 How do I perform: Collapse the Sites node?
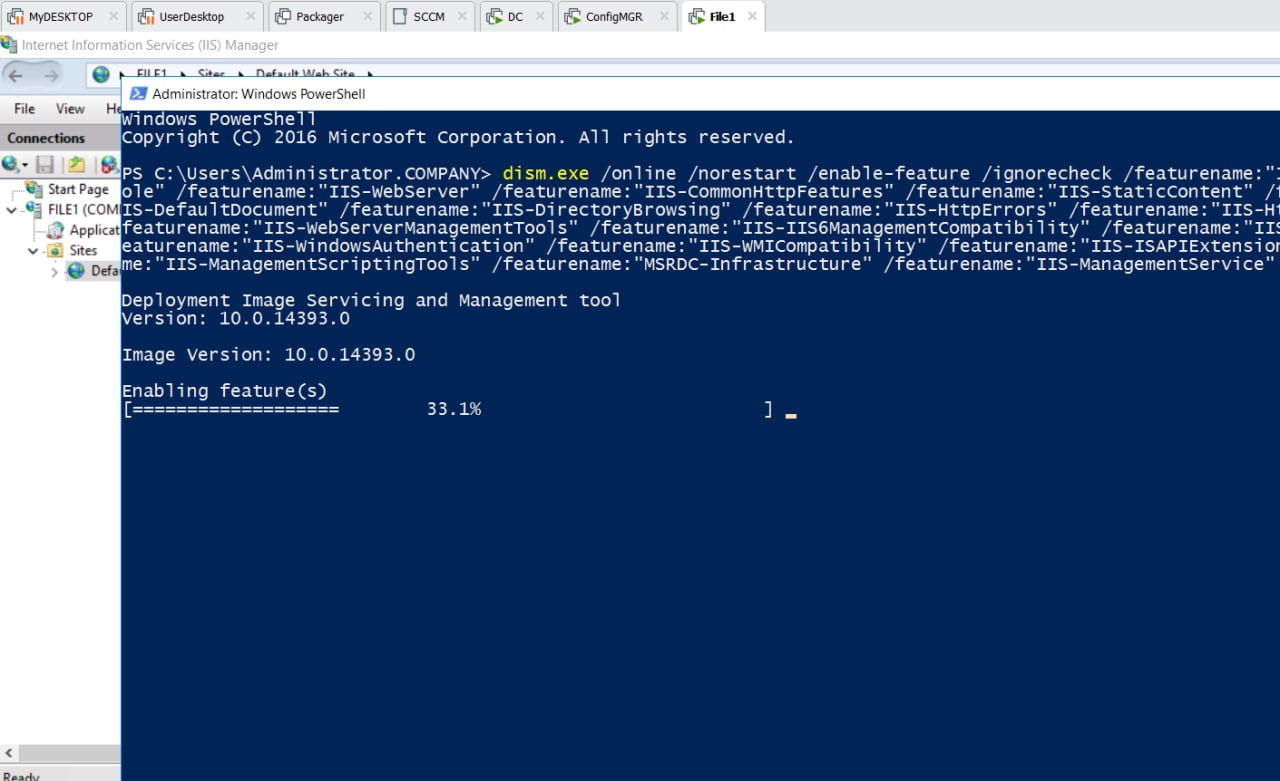point(33,251)
